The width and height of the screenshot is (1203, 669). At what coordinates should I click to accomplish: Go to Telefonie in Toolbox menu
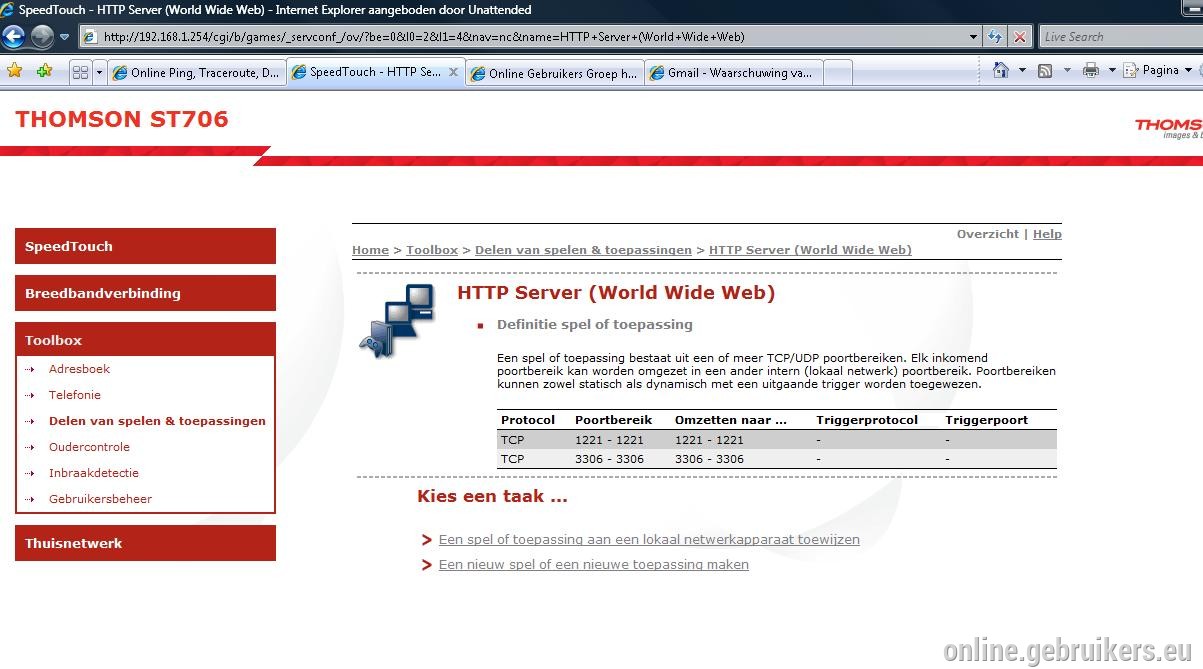(75, 395)
